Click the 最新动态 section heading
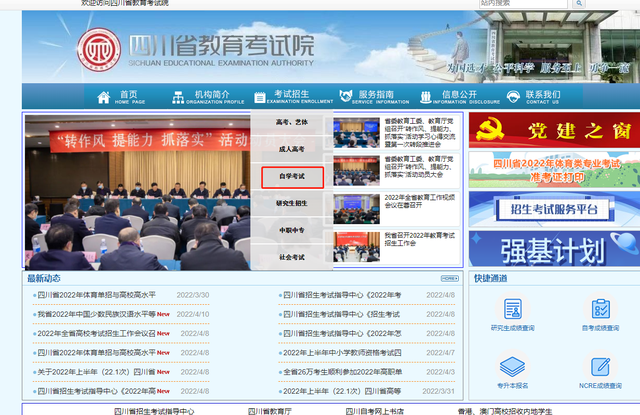 point(44,278)
